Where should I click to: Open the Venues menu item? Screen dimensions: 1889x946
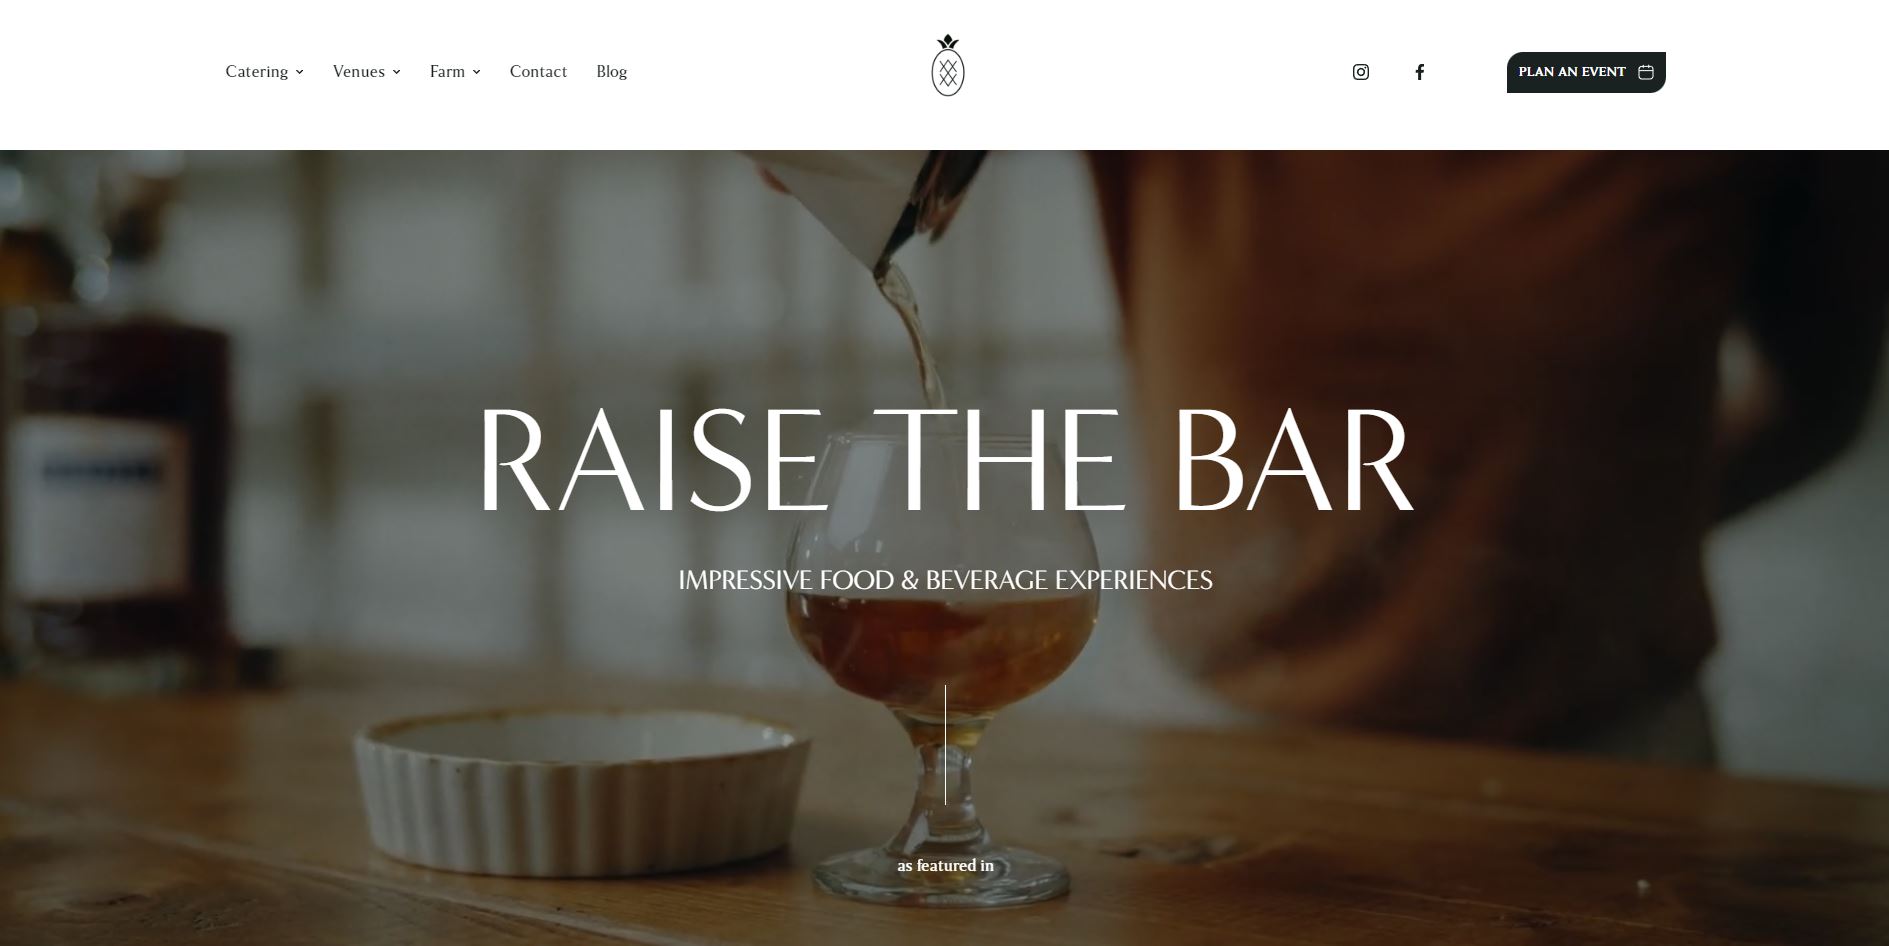[359, 71]
